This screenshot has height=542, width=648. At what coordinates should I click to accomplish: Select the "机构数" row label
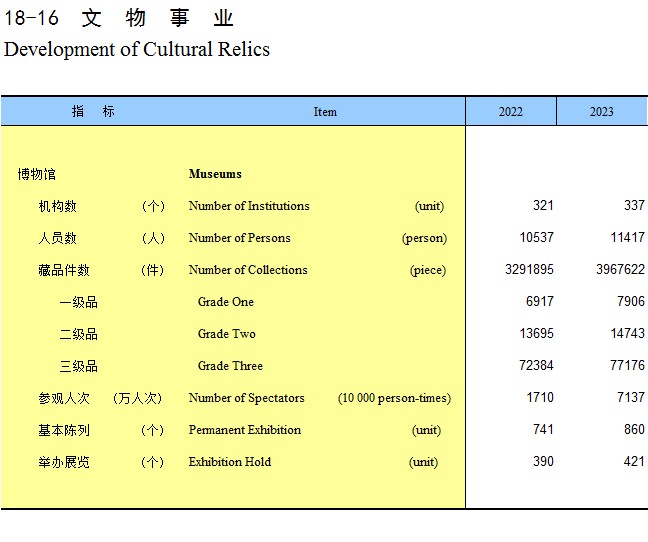57,206
